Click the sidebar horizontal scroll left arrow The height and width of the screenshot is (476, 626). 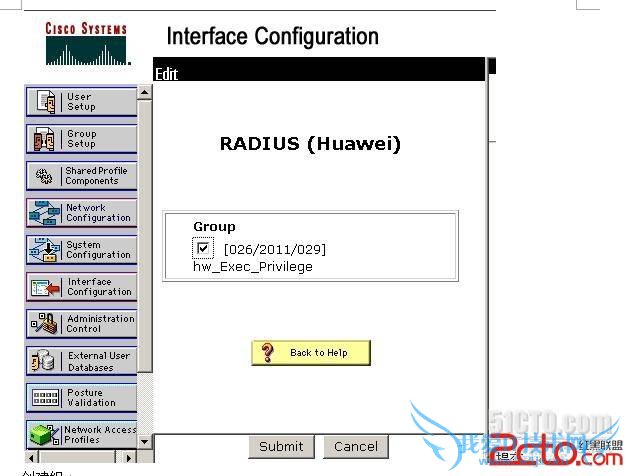[x=32, y=457]
